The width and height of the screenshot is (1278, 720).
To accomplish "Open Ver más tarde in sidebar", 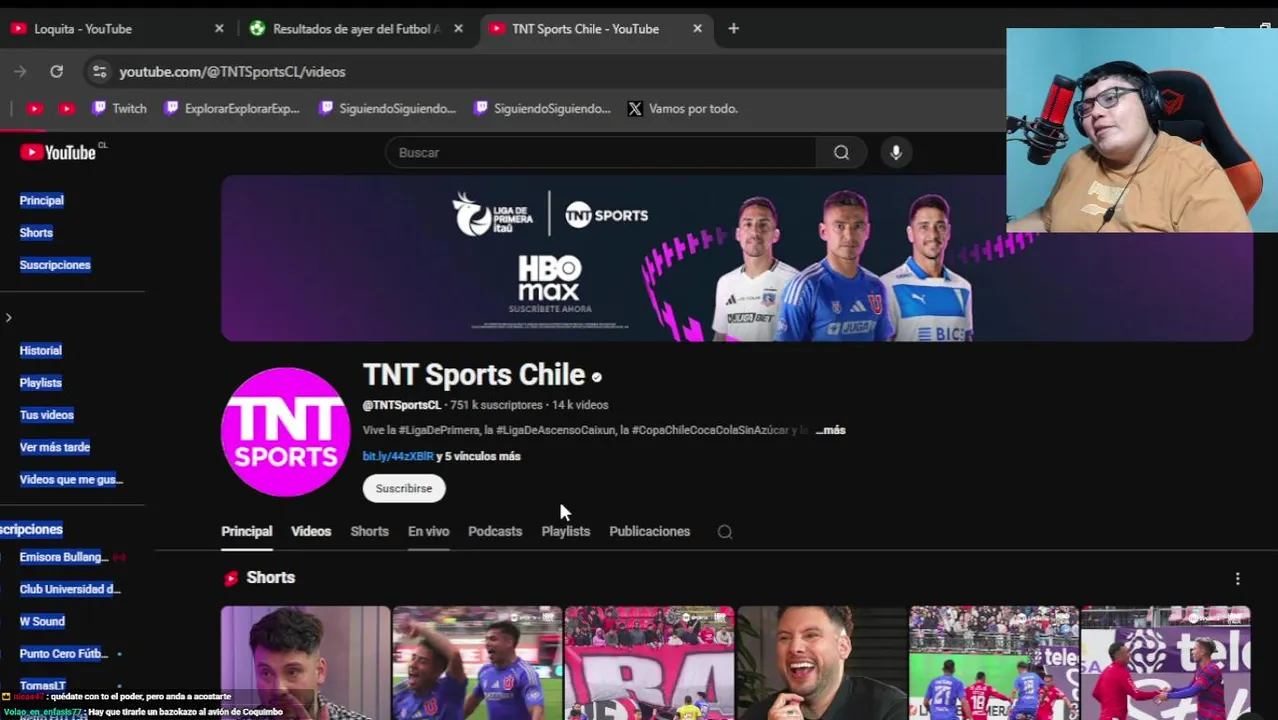I will [55, 447].
